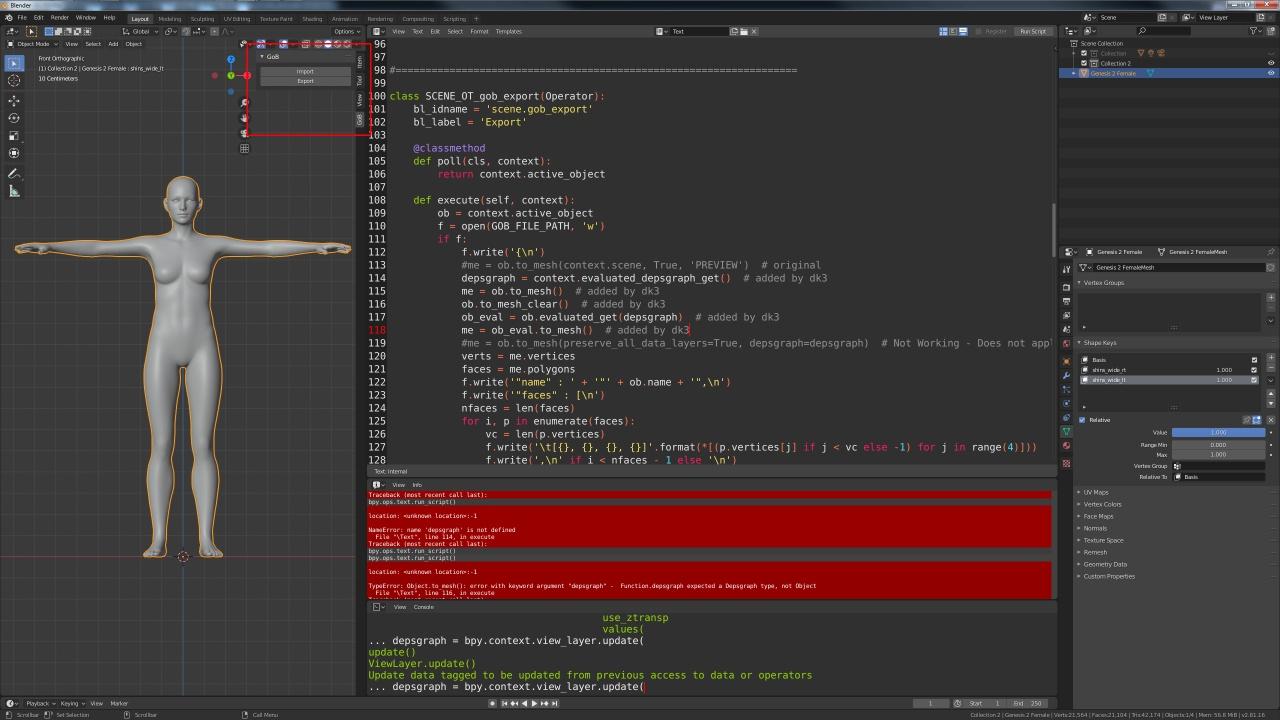Screen dimensions: 1280x720
Task: Choose the Move tool
Action: pos(14,100)
